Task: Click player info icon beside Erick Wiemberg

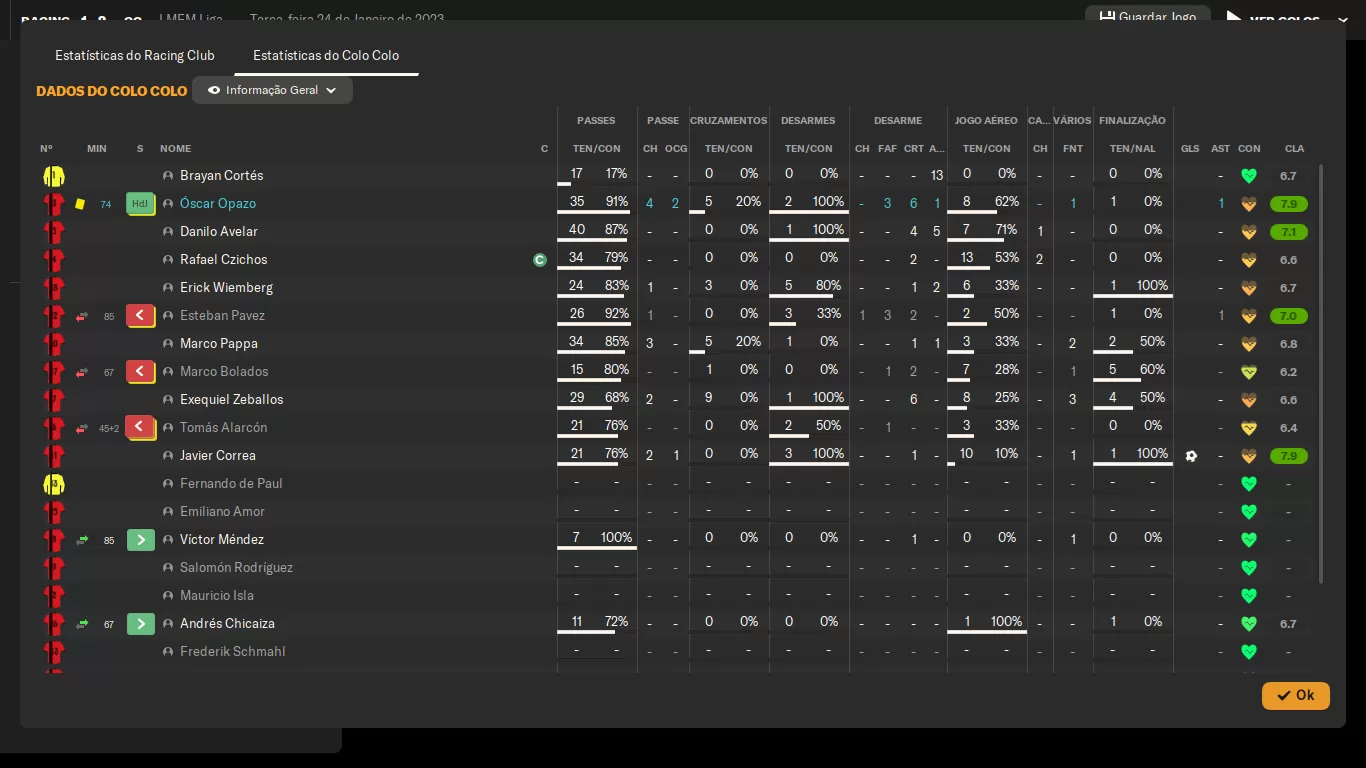Action: point(168,288)
